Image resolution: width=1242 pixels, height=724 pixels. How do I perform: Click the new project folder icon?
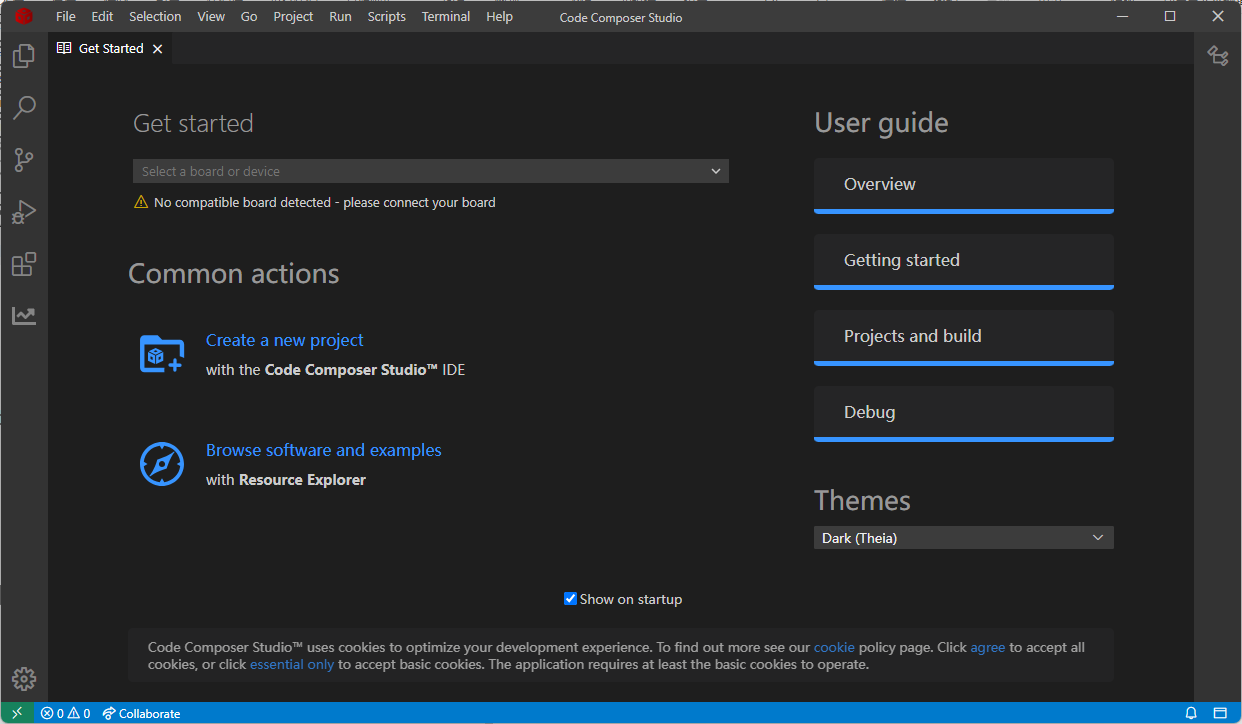(162, 354)
